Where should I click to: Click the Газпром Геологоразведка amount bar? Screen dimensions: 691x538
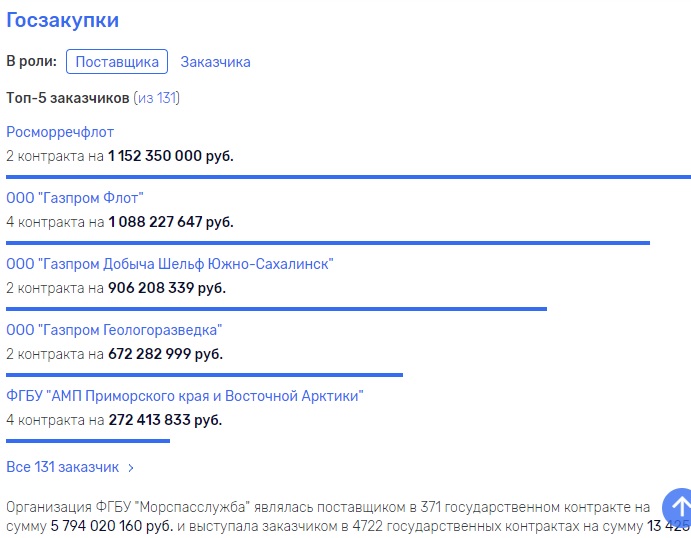pos(204,375)
